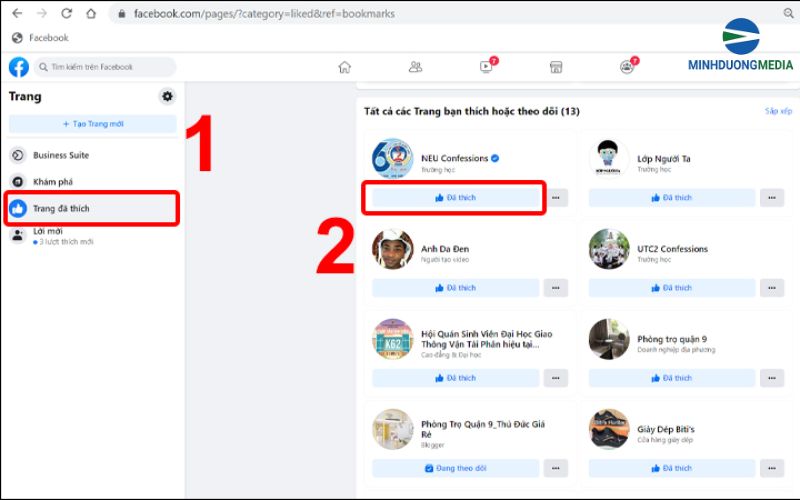
Task: Open the Friends tab icon
Action: [x=415, y=67]
